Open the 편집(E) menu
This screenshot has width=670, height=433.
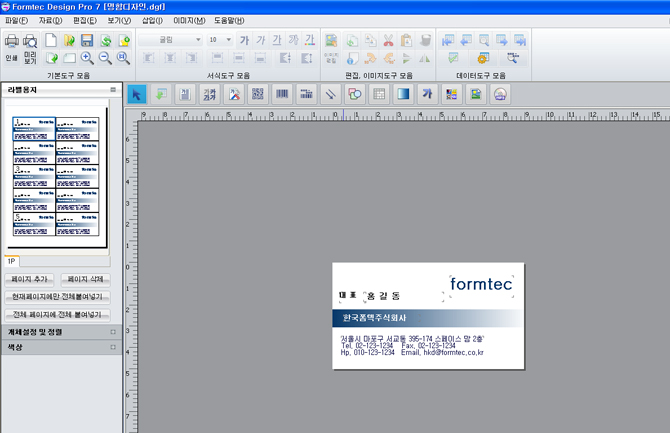point(85,21)
